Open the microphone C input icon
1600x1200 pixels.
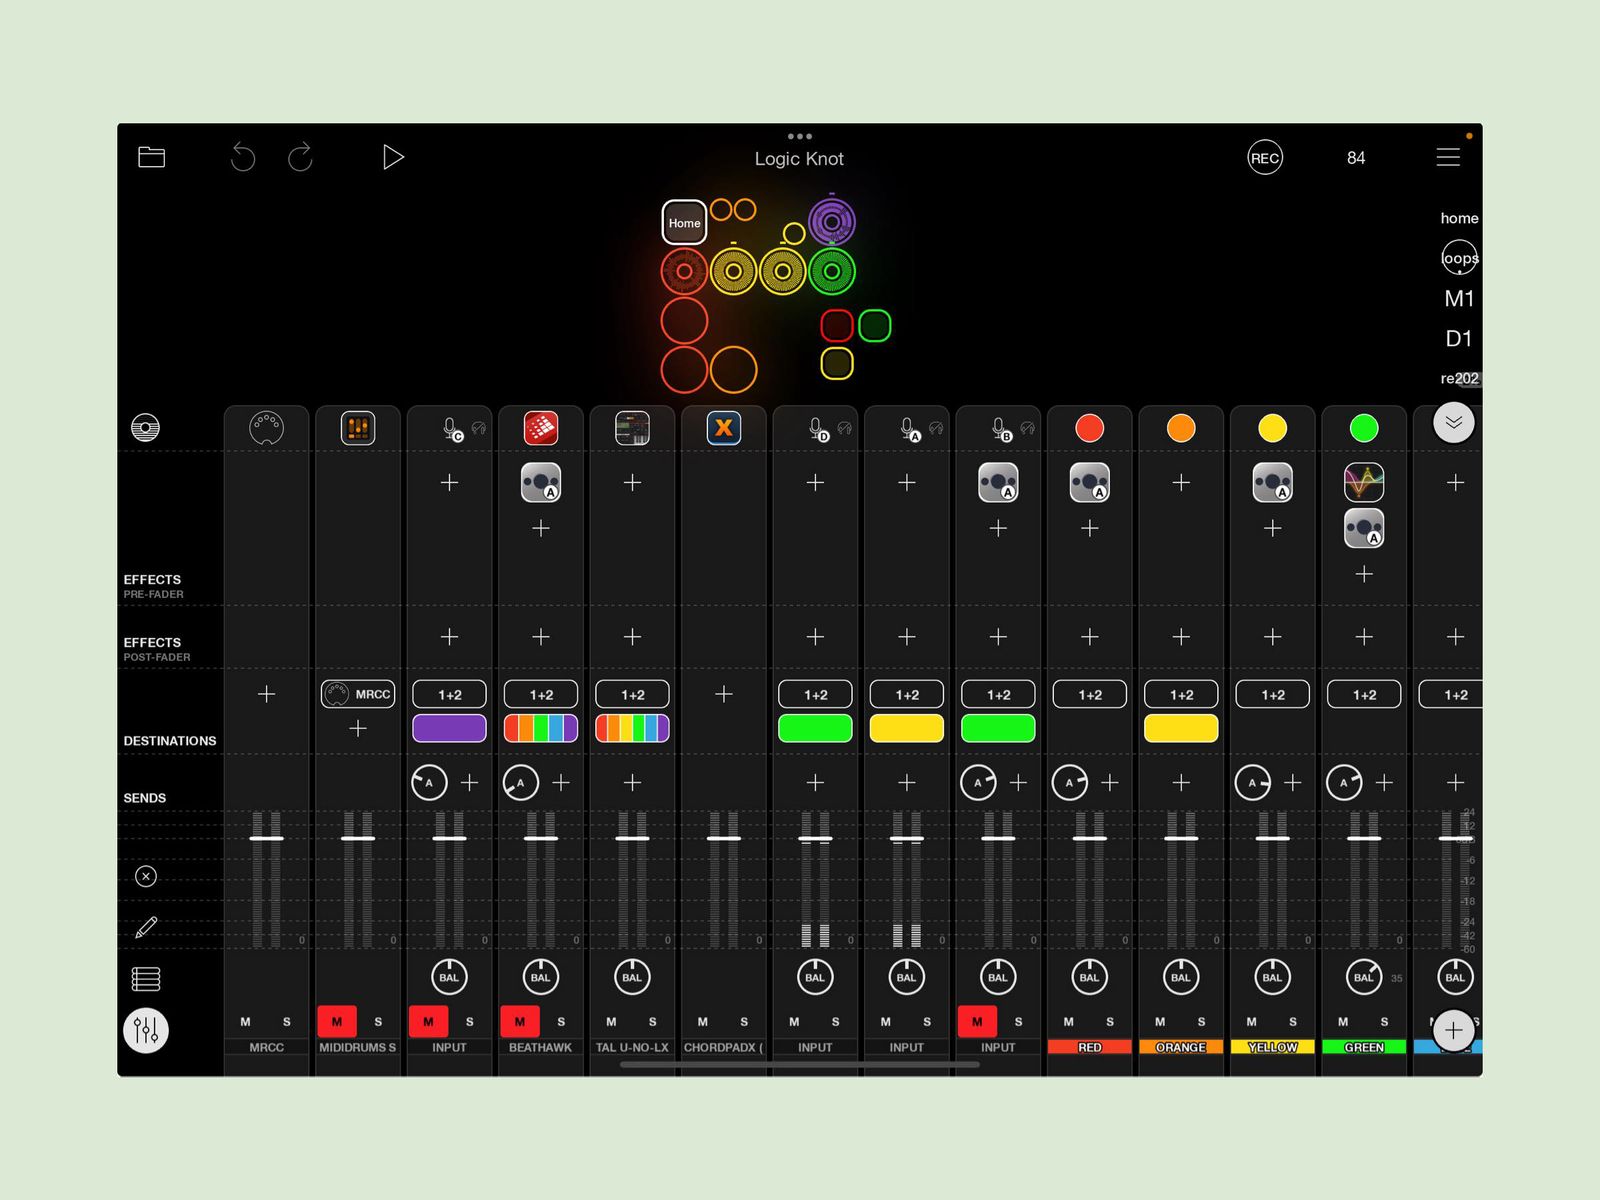click(x=451, y=429)
